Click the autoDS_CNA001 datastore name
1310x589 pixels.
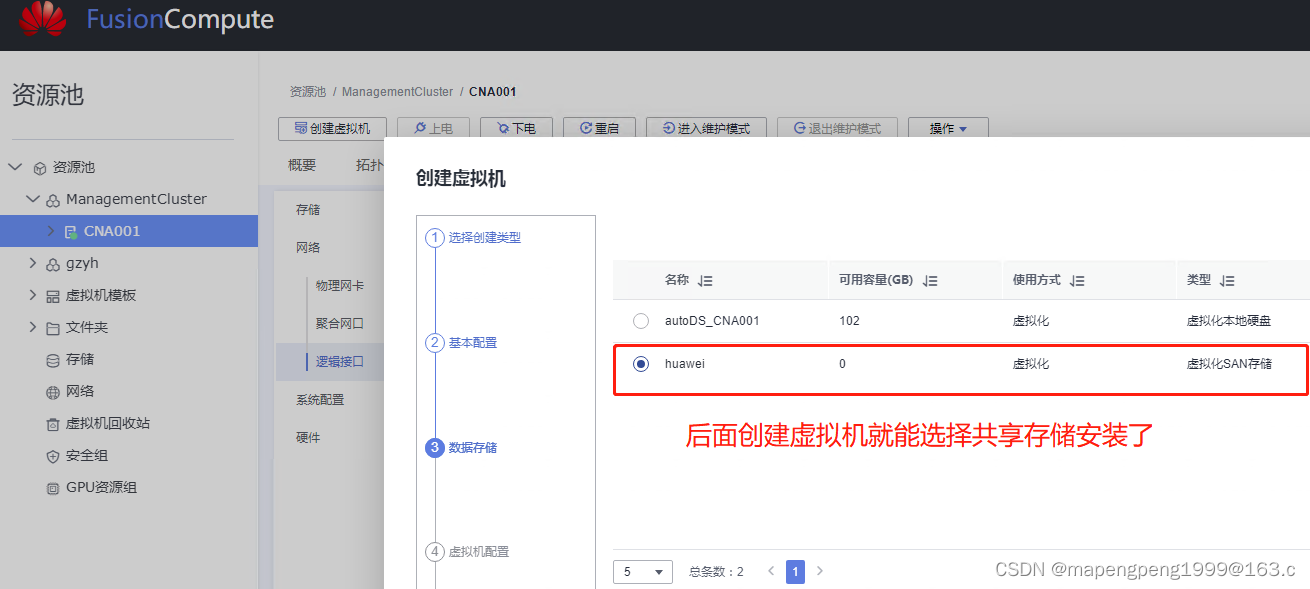point(712,321)
